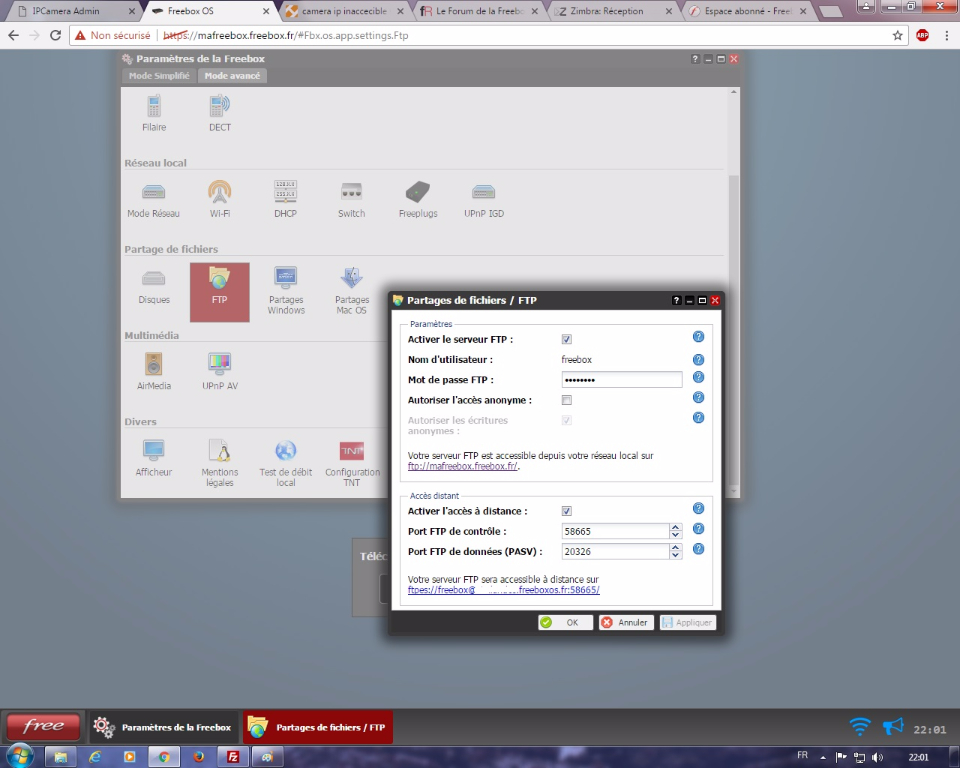
Task: Switch to Le Forum de la Freebox tab
Action: click(479, 11)
